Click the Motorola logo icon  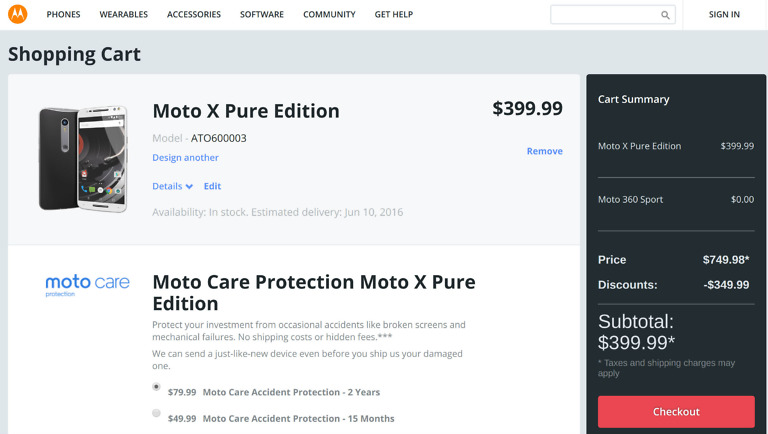(17, 14)
